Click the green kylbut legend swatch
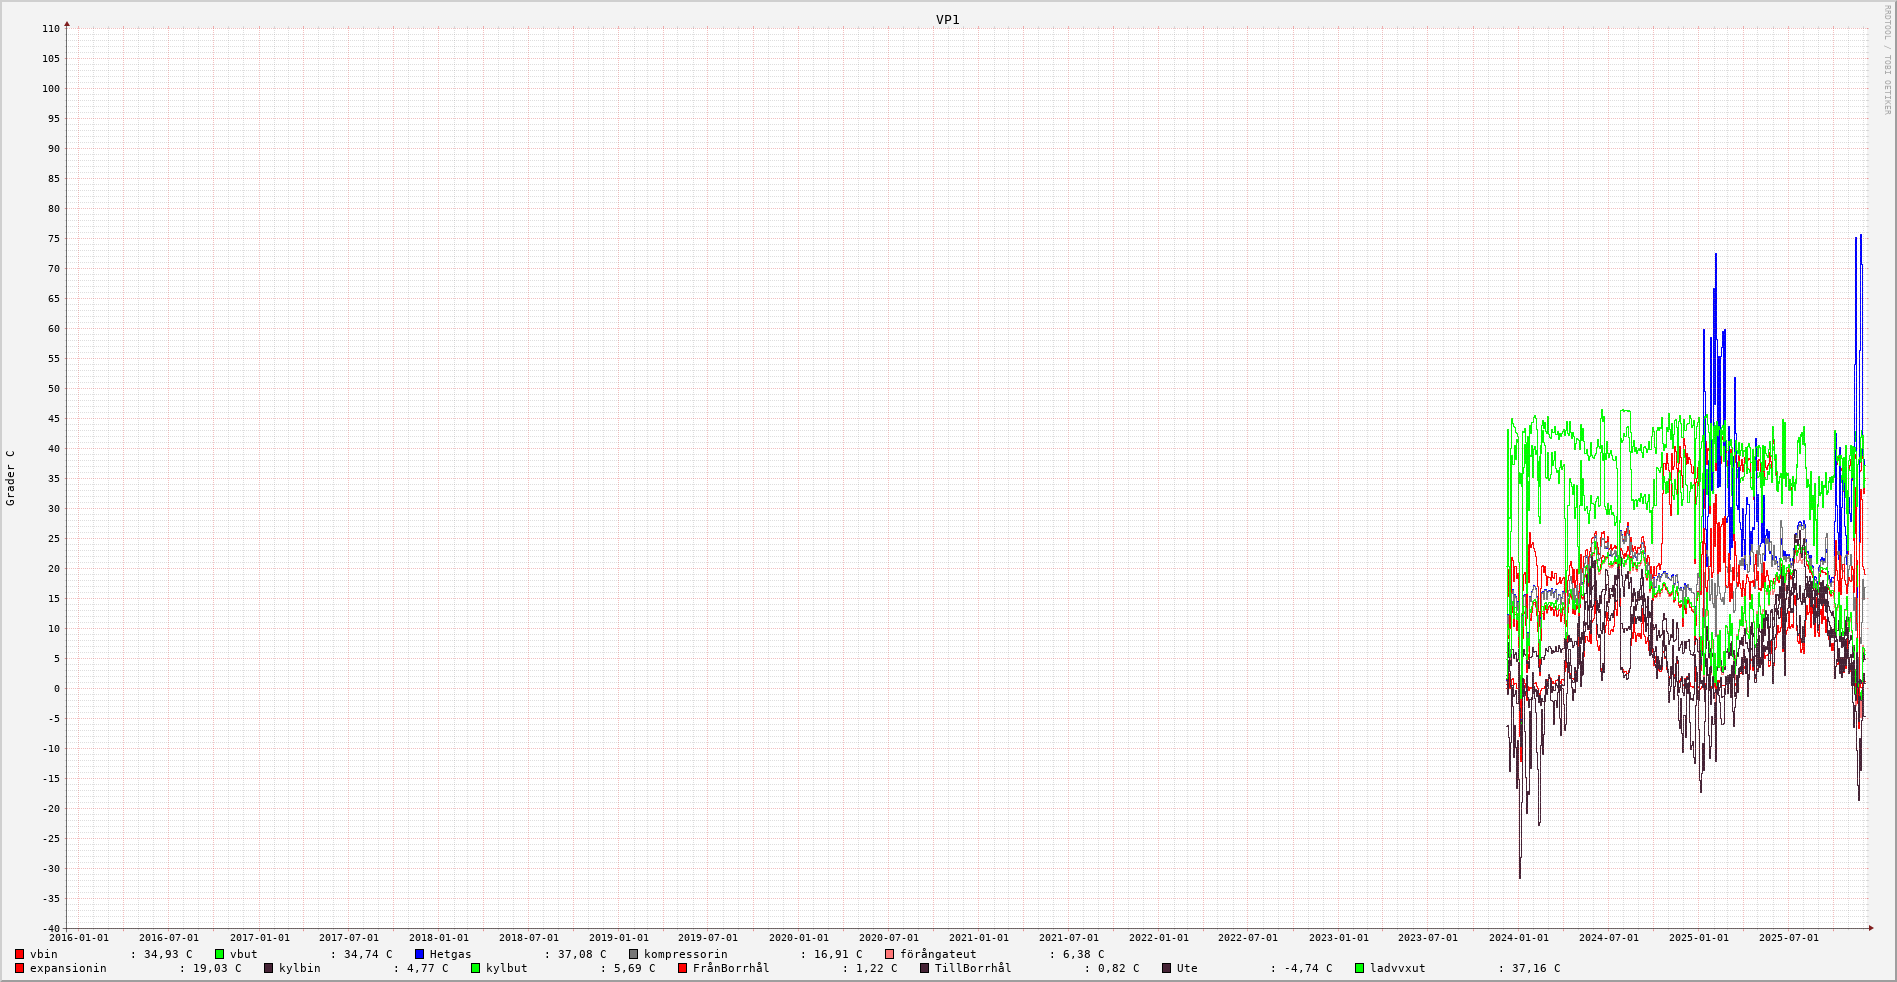This screenshot has width=1897, height=982. tap(476, 968)
